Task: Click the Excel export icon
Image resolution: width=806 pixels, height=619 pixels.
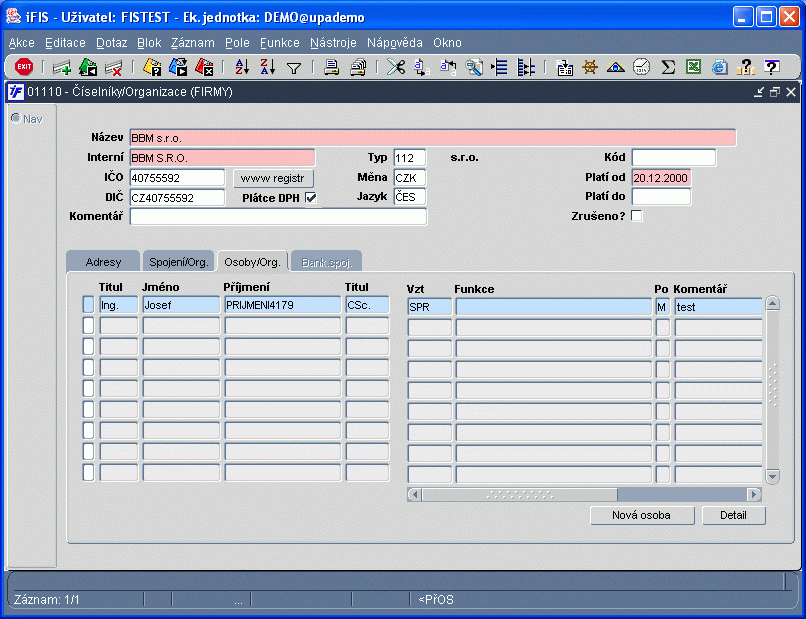Action: 693,67
